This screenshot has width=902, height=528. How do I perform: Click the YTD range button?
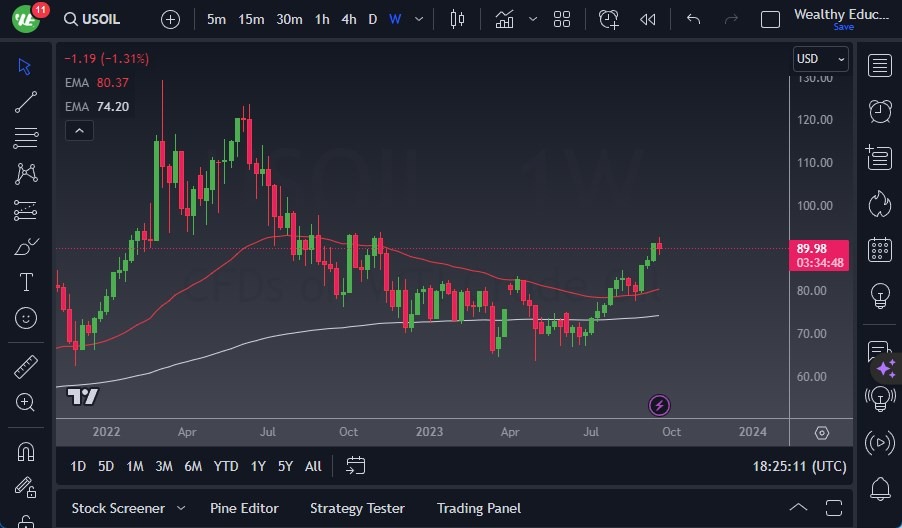coord(226,466)
